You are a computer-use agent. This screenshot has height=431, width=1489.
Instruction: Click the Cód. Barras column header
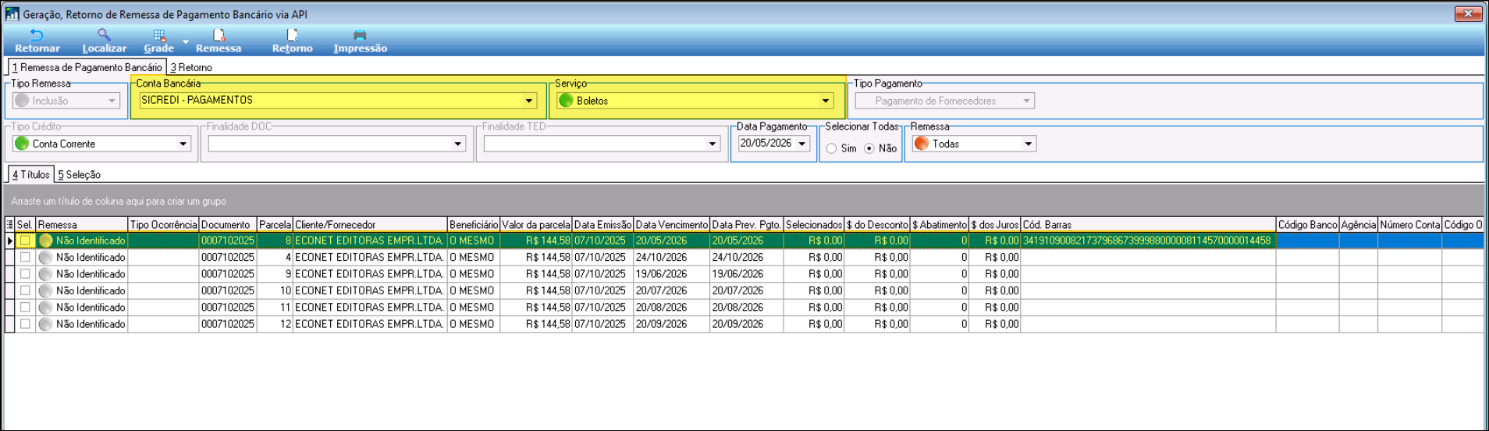click(x=1147, y=224)
